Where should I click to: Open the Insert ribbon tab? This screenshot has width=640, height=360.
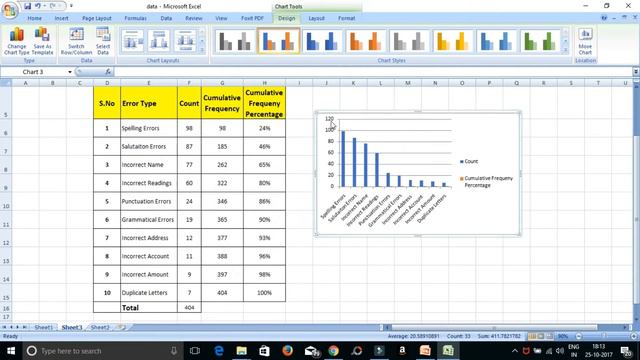[x=61, y=18]
